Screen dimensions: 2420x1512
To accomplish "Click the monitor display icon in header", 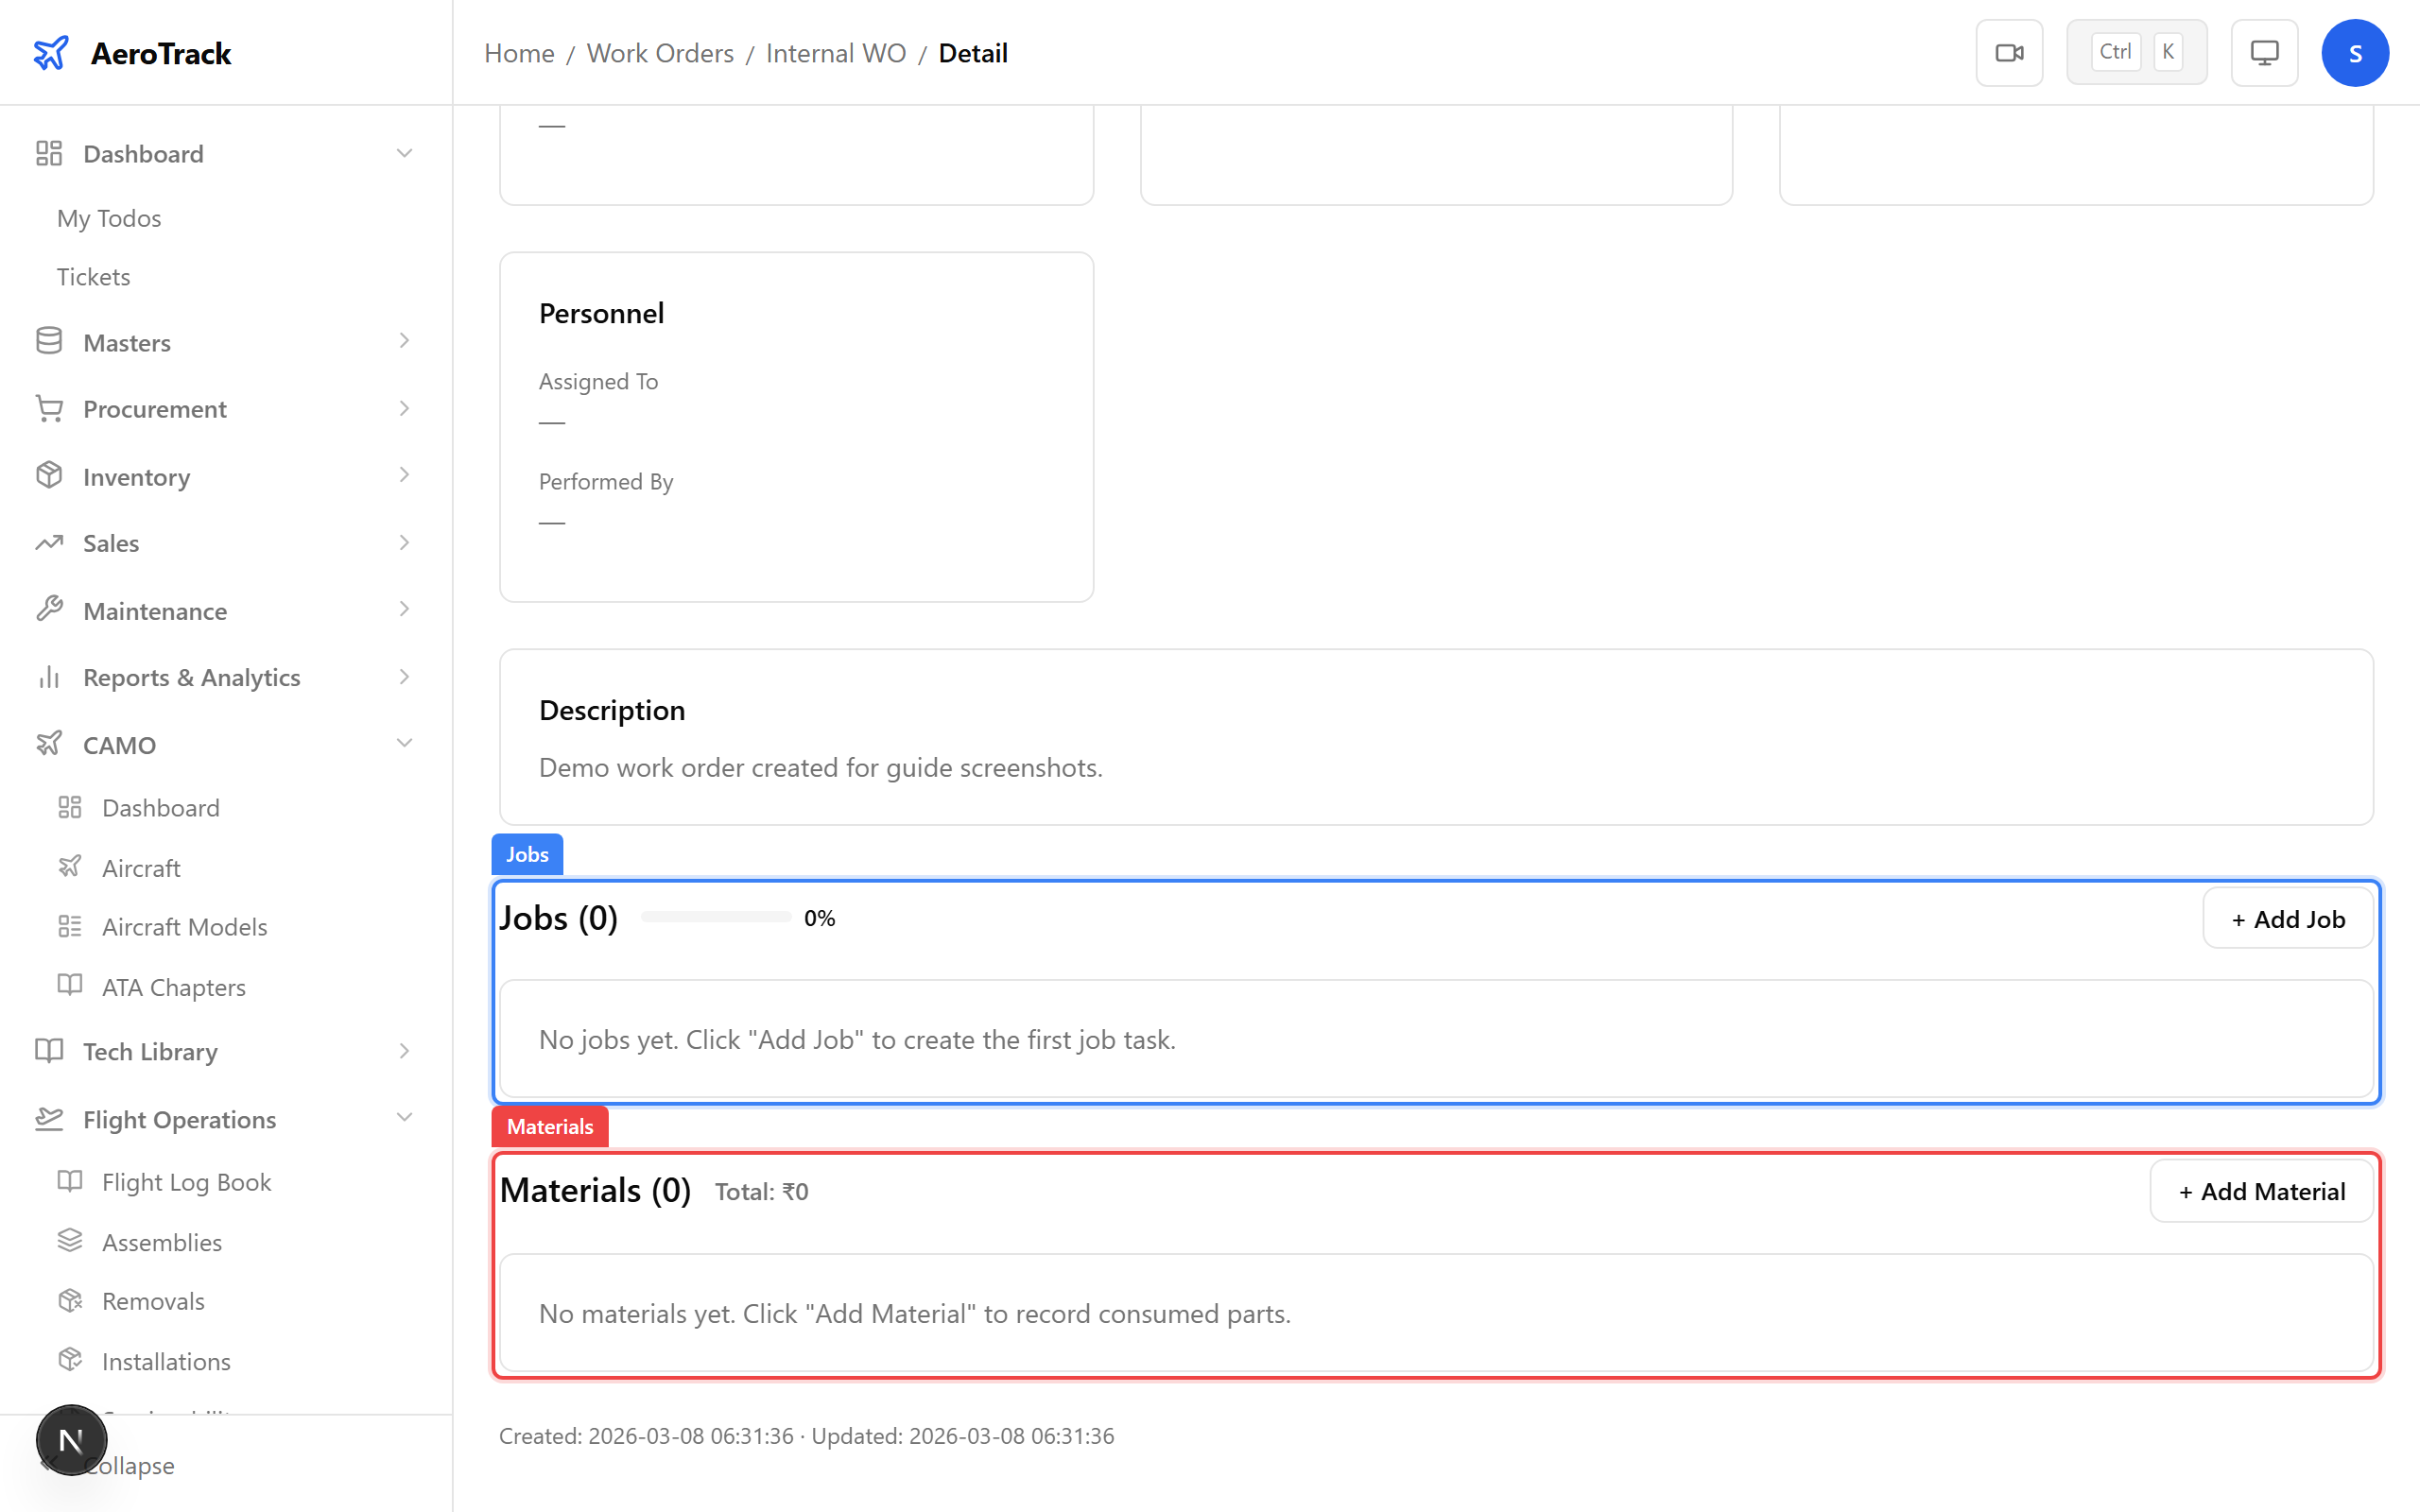I will point(2264,53).
